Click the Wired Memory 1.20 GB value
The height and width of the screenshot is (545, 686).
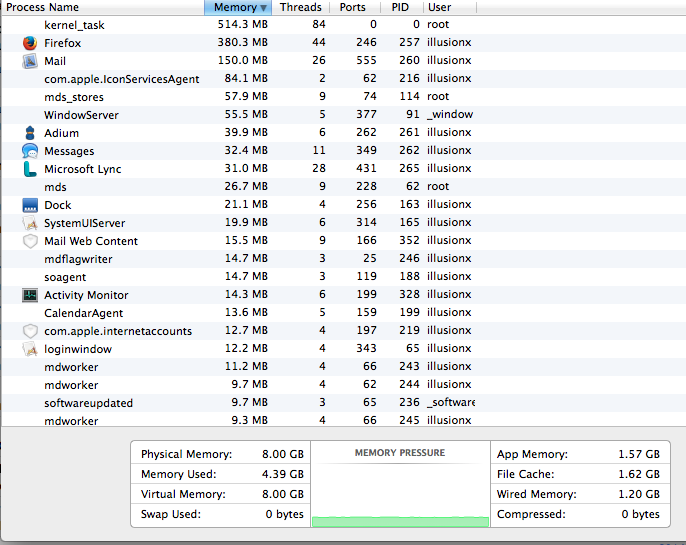coord(639,494)
